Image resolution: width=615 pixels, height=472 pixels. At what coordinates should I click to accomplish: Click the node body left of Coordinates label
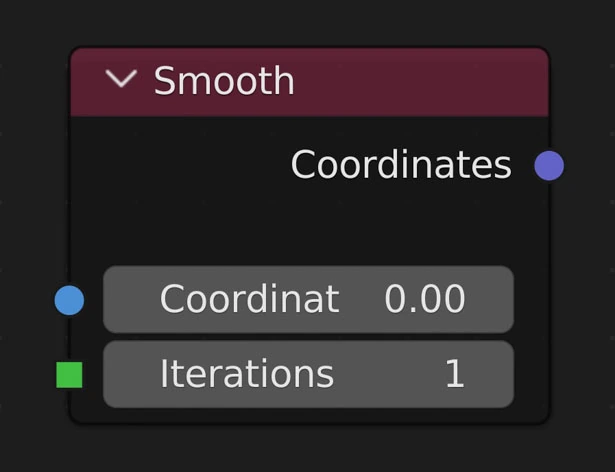[180, 165]
